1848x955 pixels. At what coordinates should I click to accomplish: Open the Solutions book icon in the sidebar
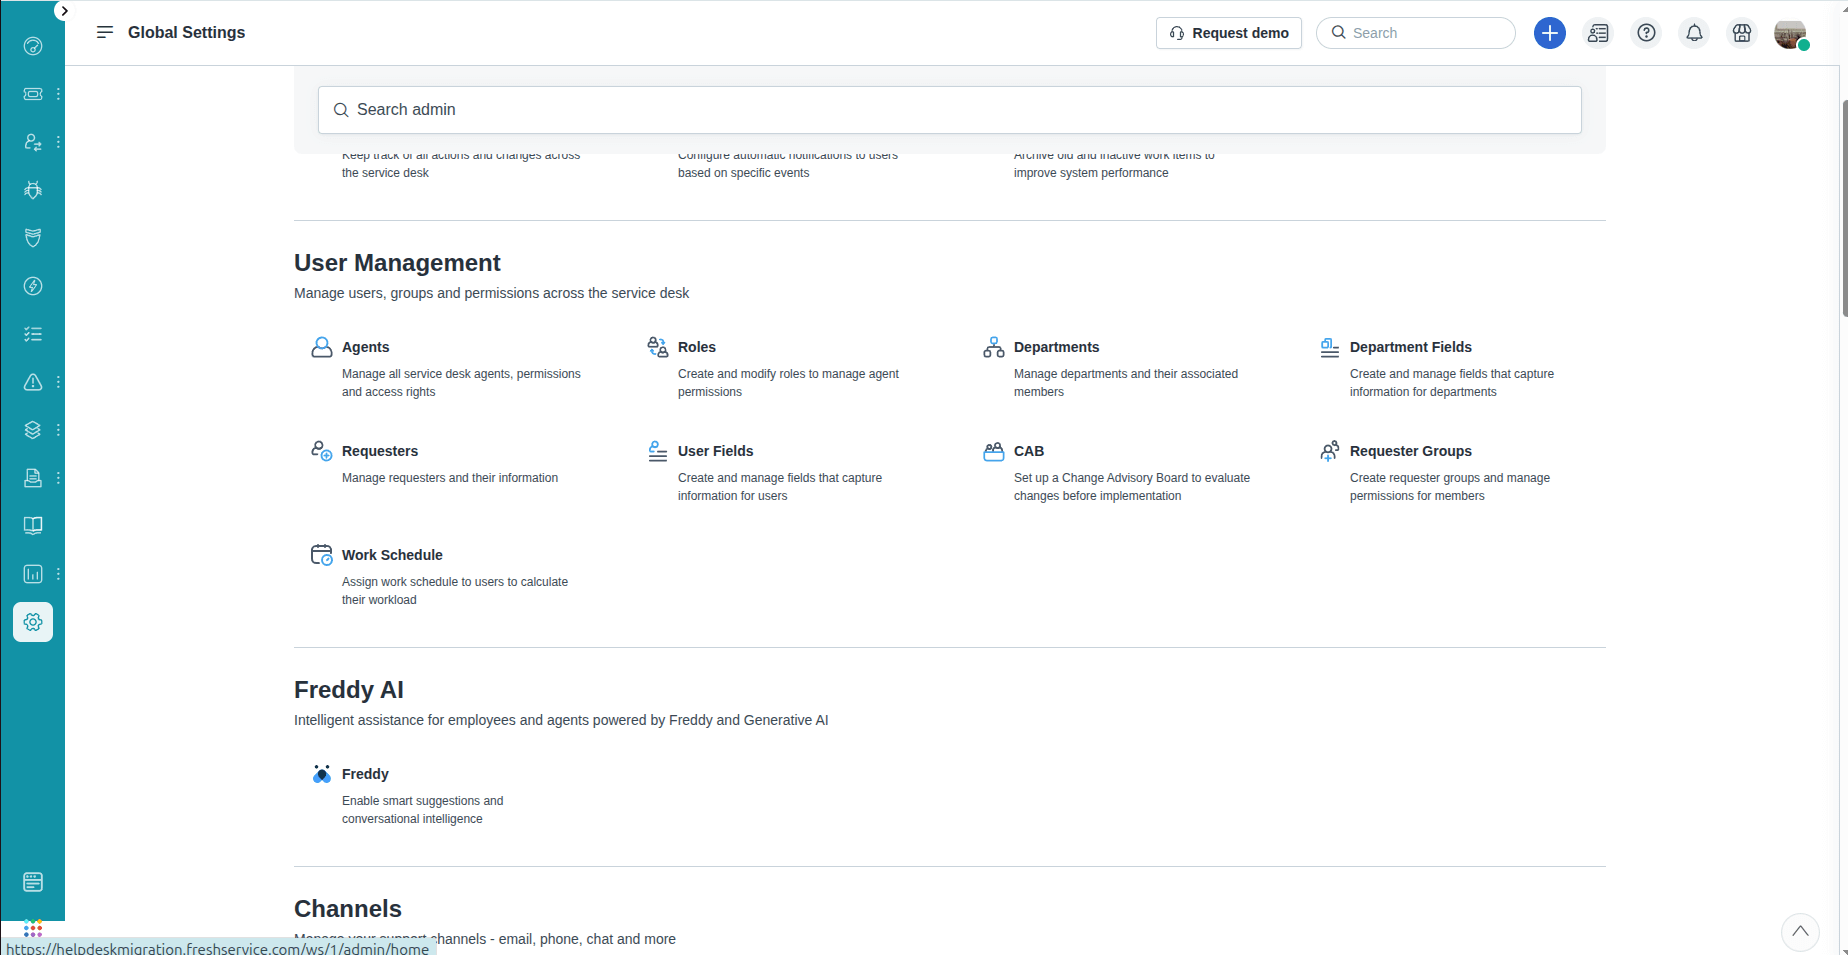[x=32, y=525]
